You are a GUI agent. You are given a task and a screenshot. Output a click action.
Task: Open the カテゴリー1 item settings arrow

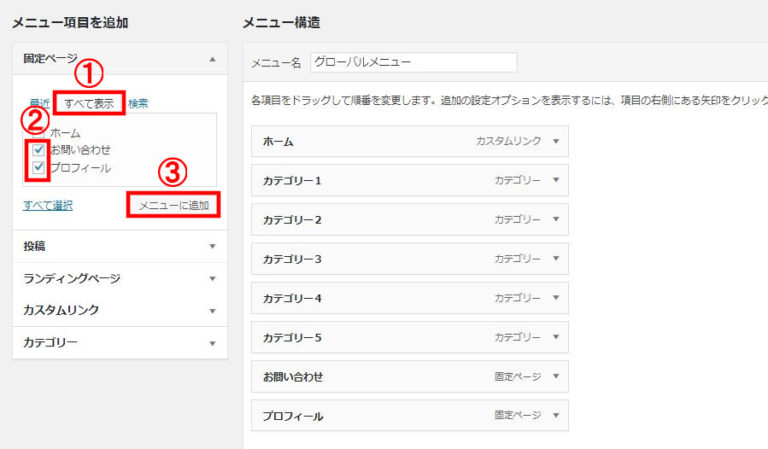pos(556,181)
